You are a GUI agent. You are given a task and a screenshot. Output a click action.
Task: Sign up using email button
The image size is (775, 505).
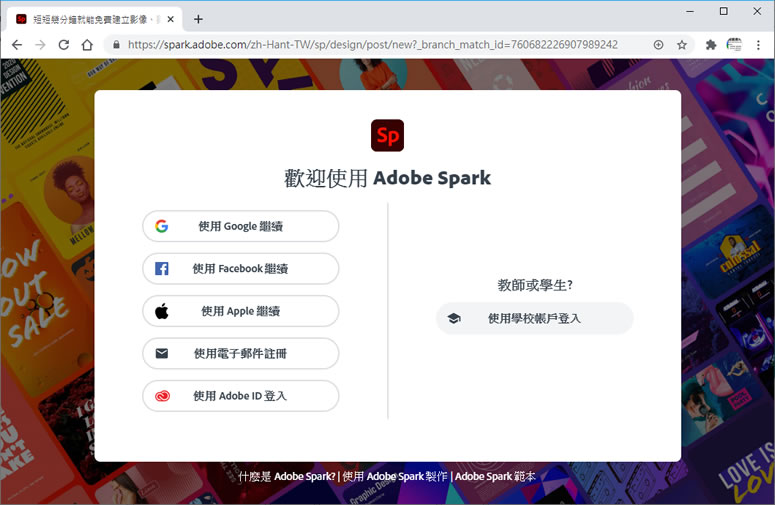pos(241,354)
